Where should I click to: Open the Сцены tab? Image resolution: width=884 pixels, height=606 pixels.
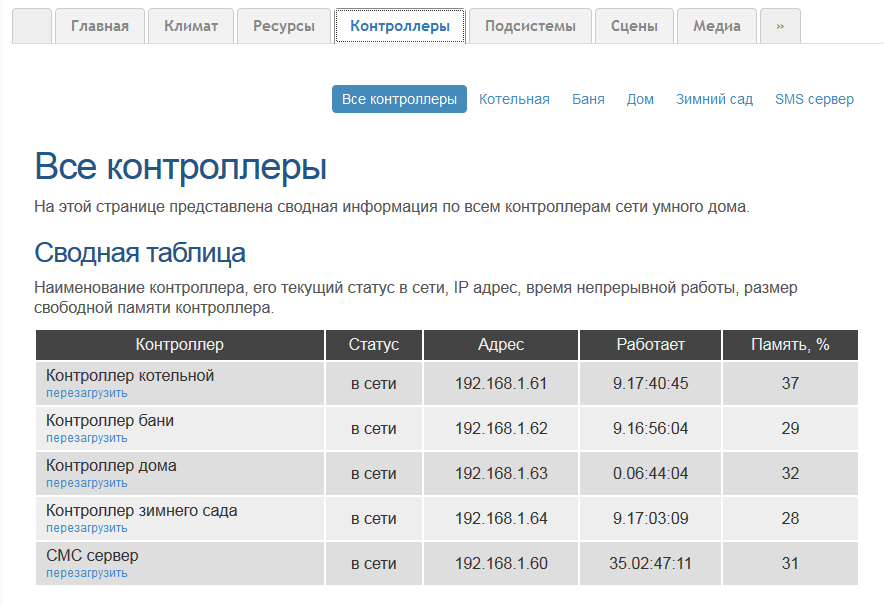click(634, 26)
